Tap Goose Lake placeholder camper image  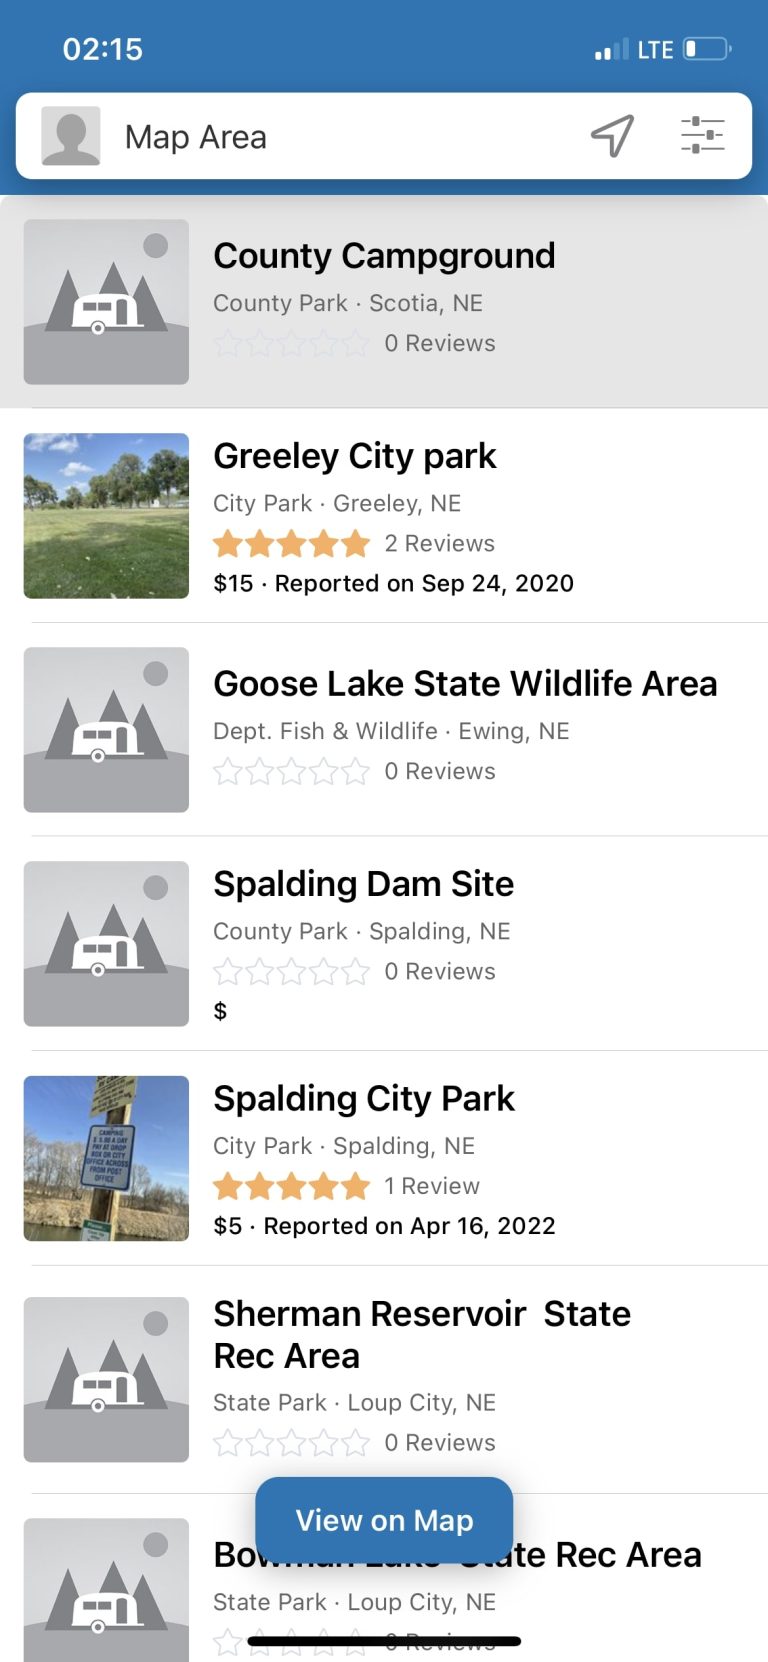tap(106, 730)
